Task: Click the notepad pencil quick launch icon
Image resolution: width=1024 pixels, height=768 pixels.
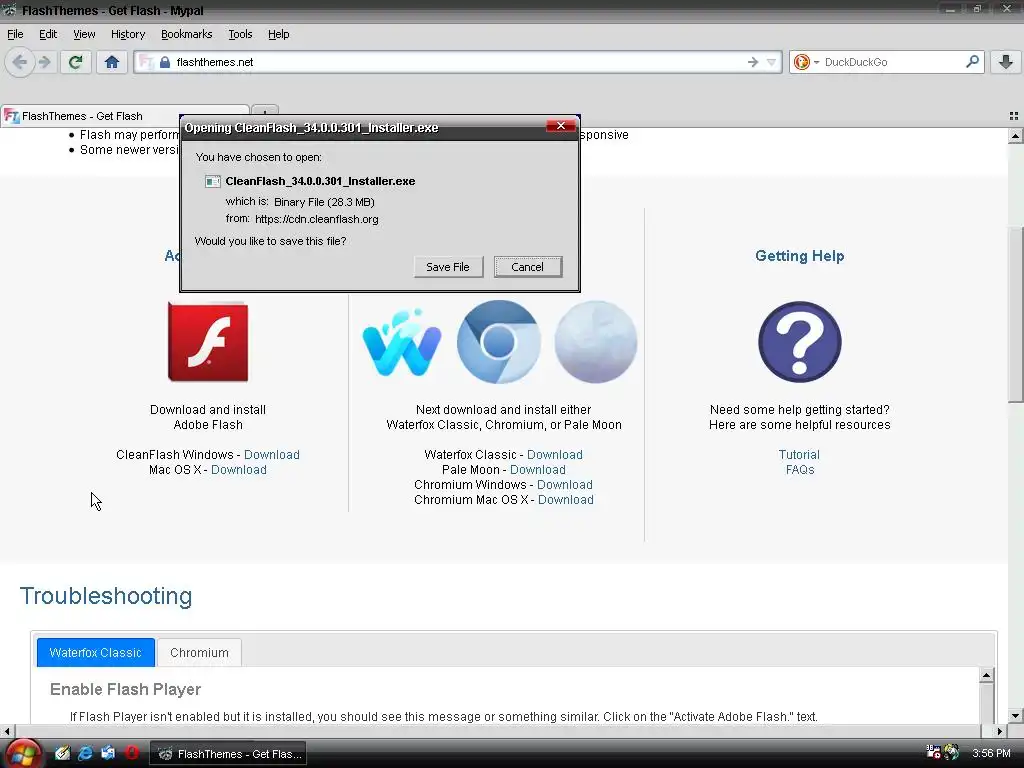Action: 62,753
